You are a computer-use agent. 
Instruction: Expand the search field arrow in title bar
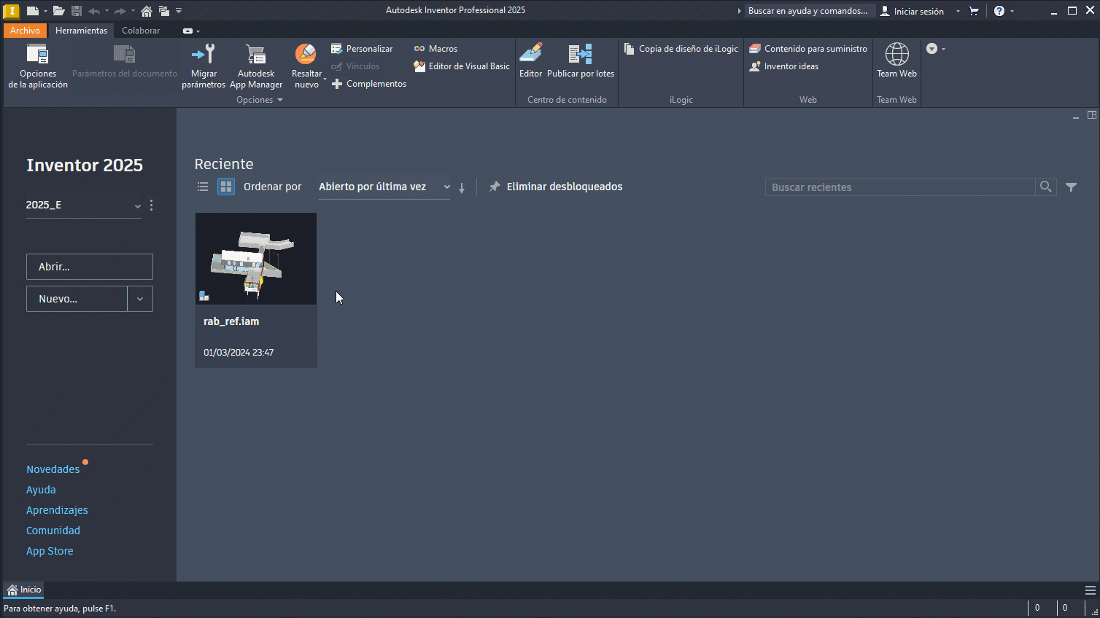(739, 11)
